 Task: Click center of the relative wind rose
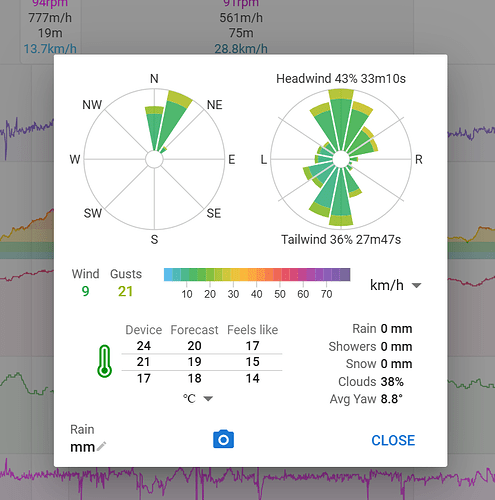[x=341, y=159]
